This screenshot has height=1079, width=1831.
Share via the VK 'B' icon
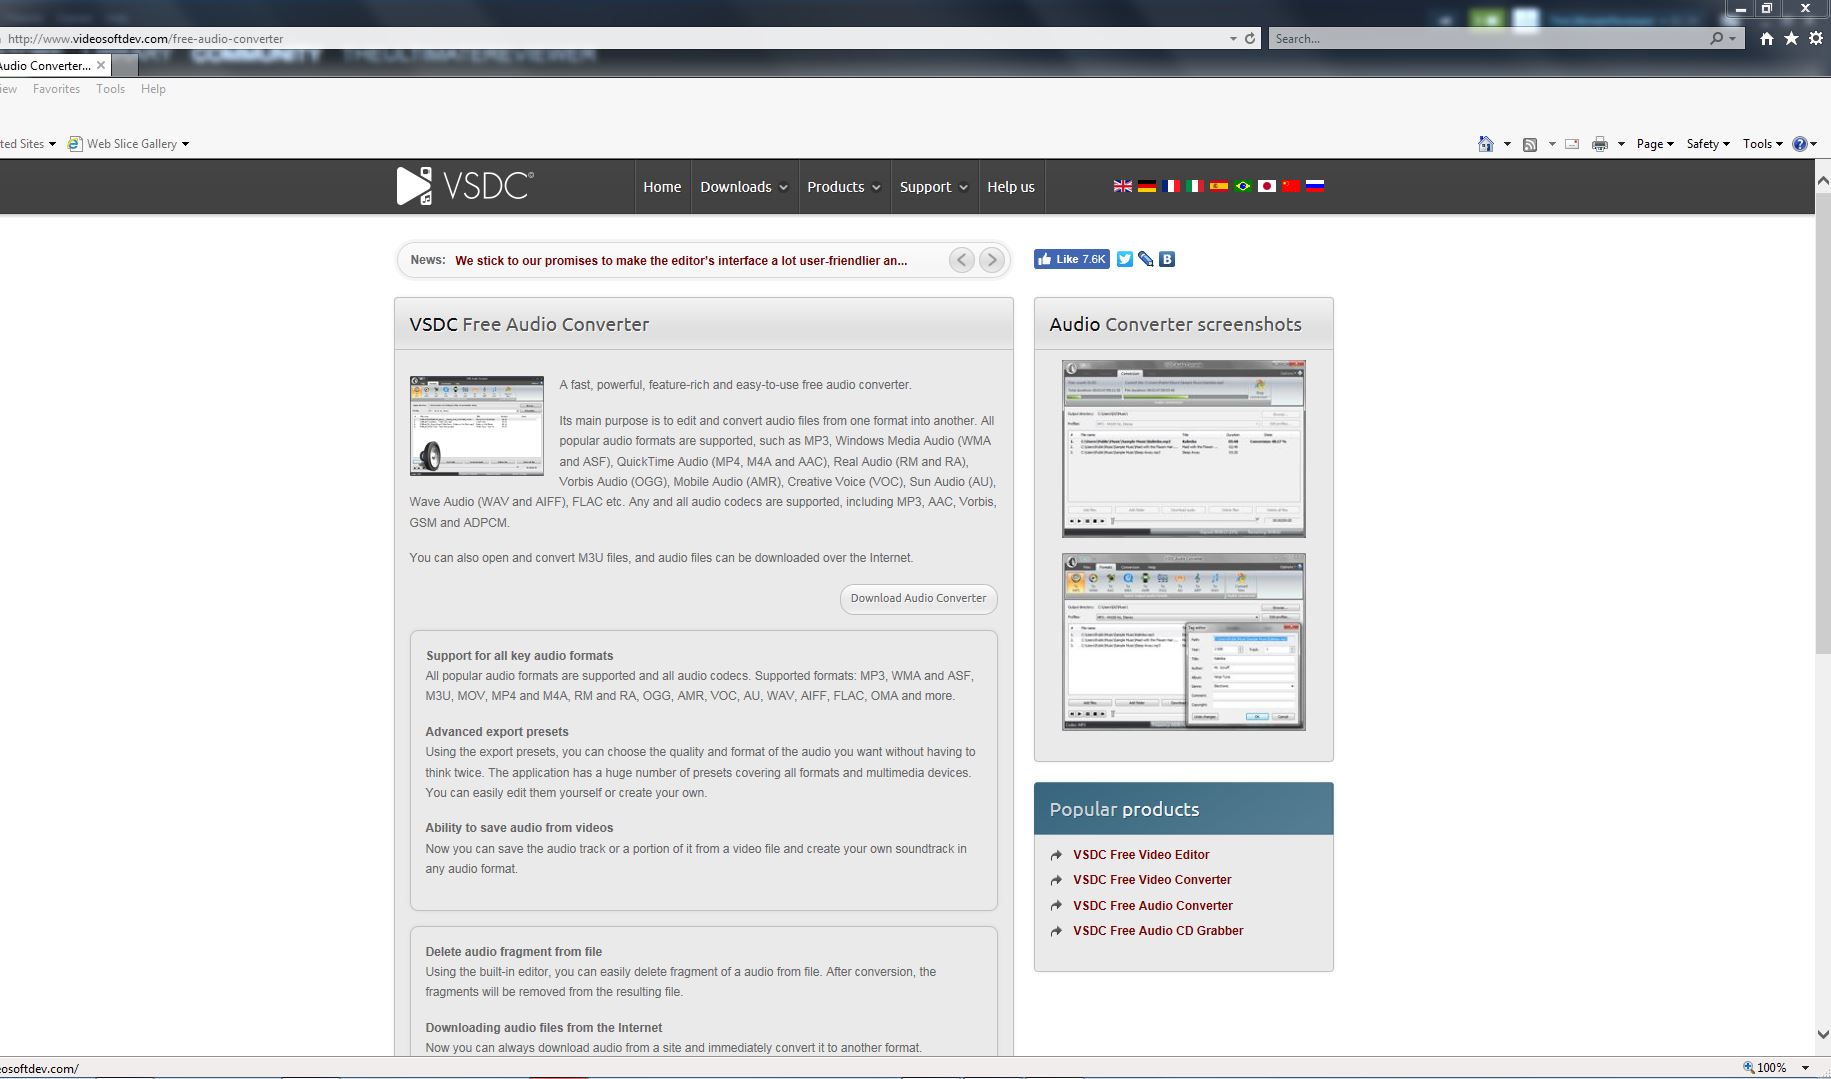coord(1167,259)
